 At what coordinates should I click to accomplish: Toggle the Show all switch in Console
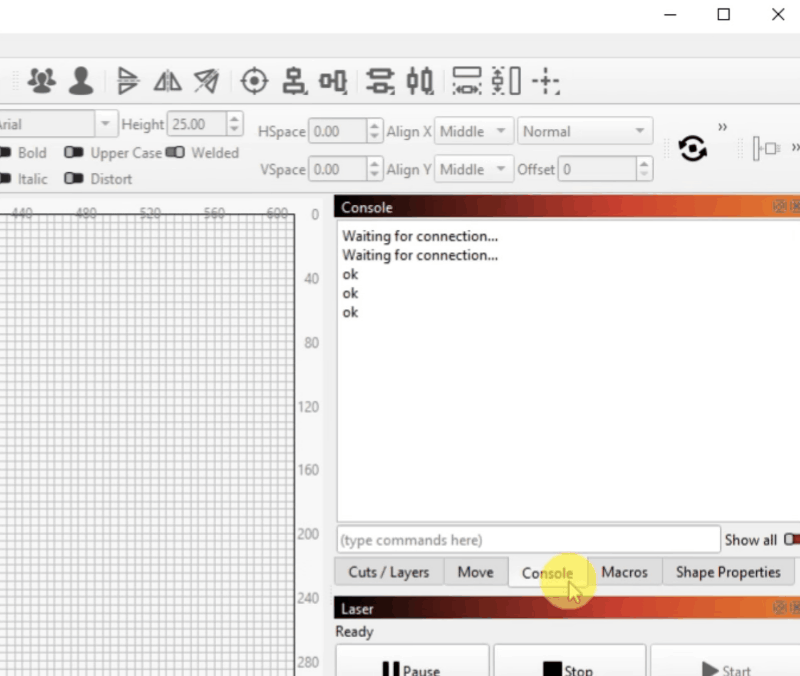pos(791,540)
